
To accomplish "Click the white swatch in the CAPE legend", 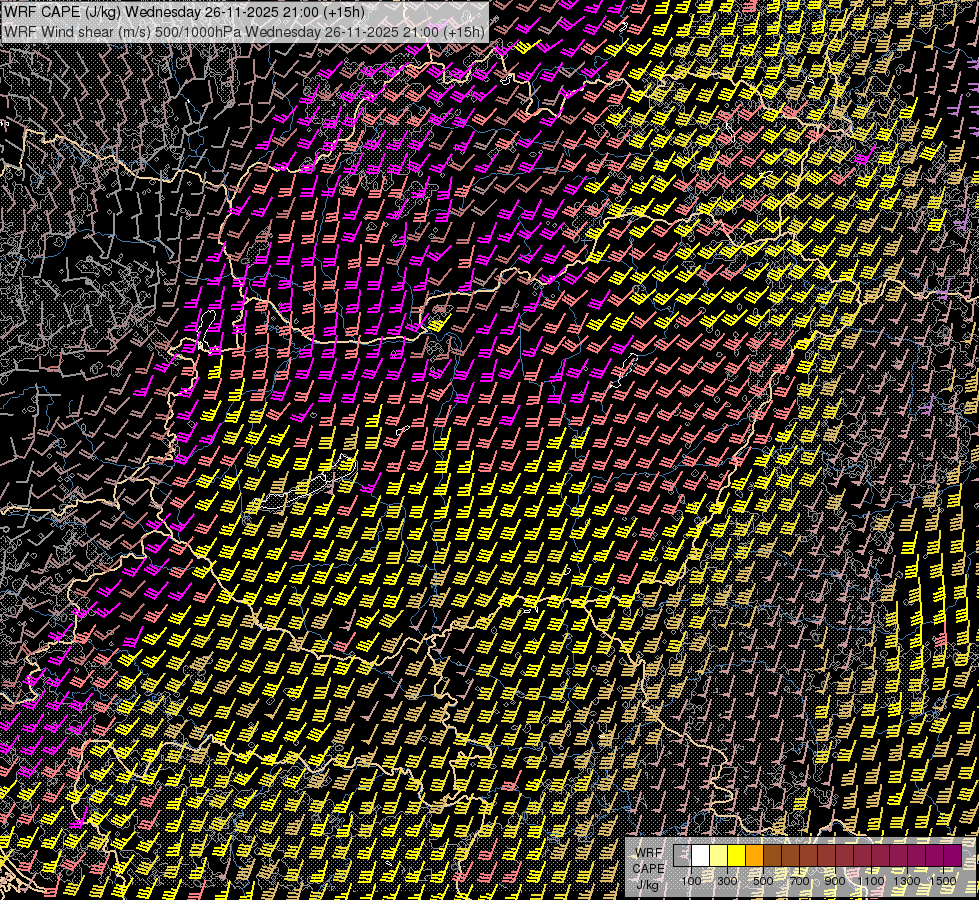I will point(701,856).
